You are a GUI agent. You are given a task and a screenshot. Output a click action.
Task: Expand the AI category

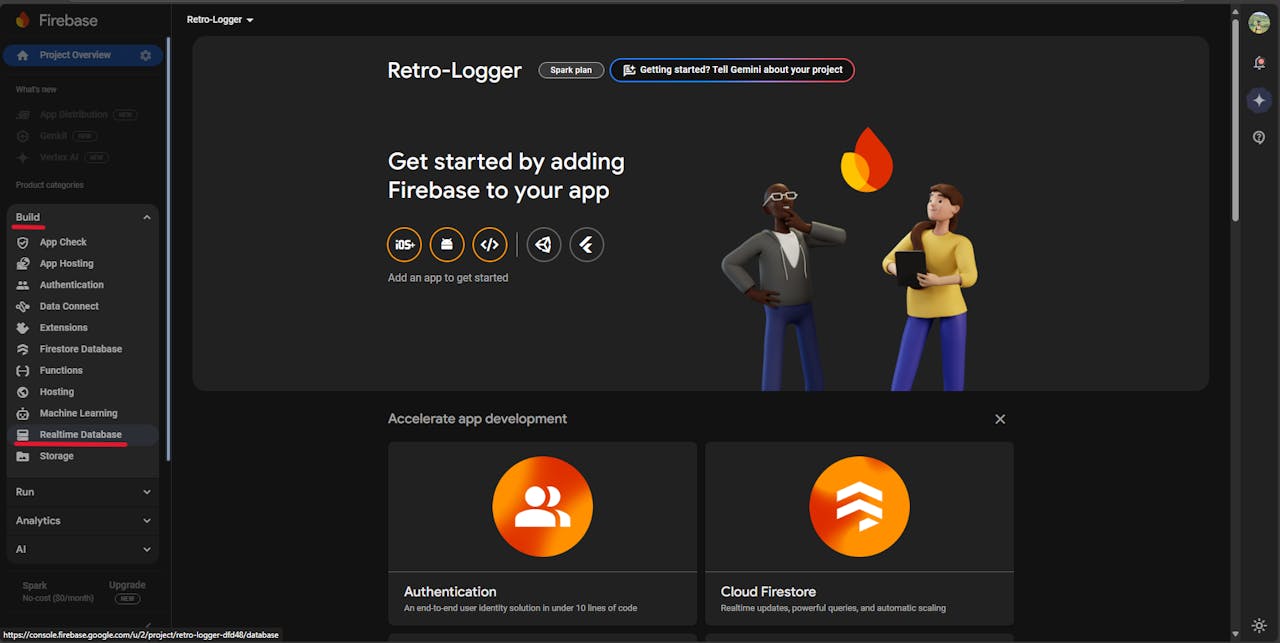pyautogui.click(x=83, y=549)
